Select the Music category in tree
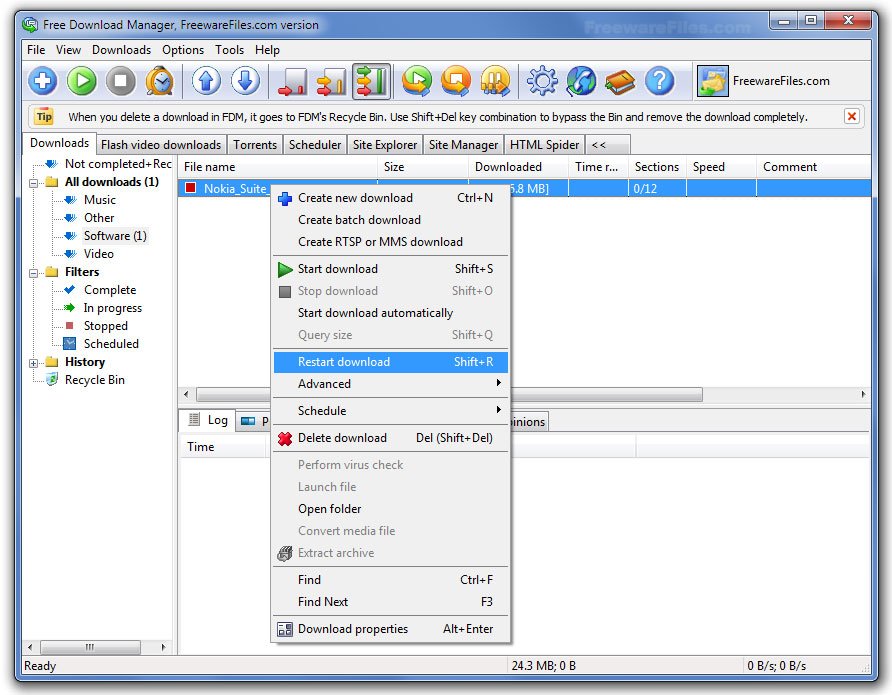Image resolution: width=892 pixels, height=695 pixels. click(100, 200)
